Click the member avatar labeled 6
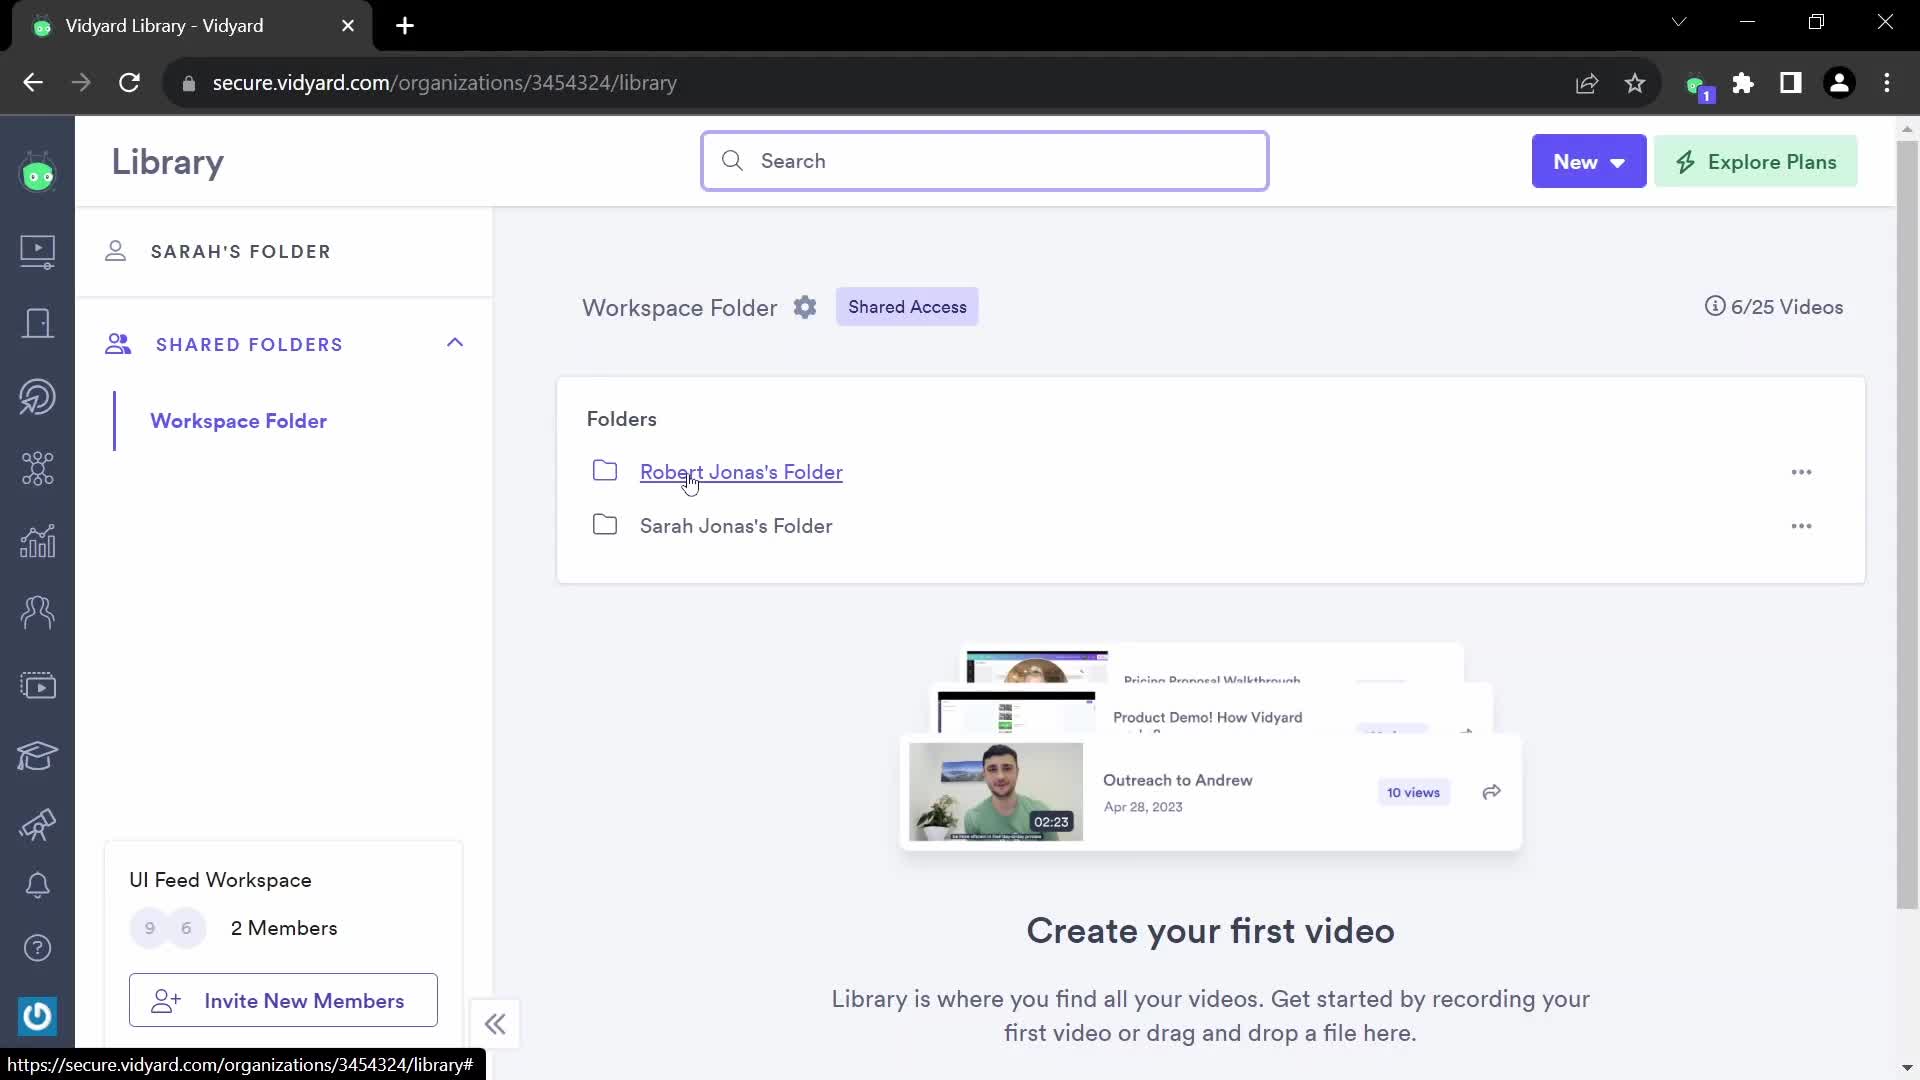1920x1080 pixels. click(186, 928)
